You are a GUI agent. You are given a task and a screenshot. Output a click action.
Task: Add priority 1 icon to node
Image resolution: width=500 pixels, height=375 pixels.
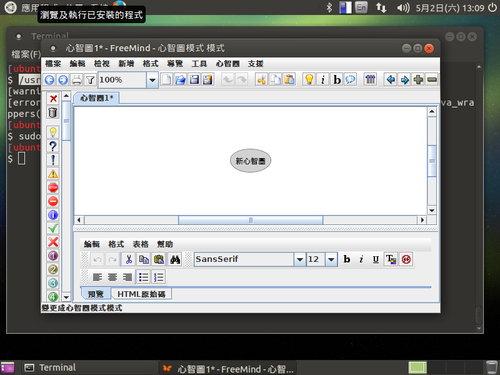tap(53, 256)
